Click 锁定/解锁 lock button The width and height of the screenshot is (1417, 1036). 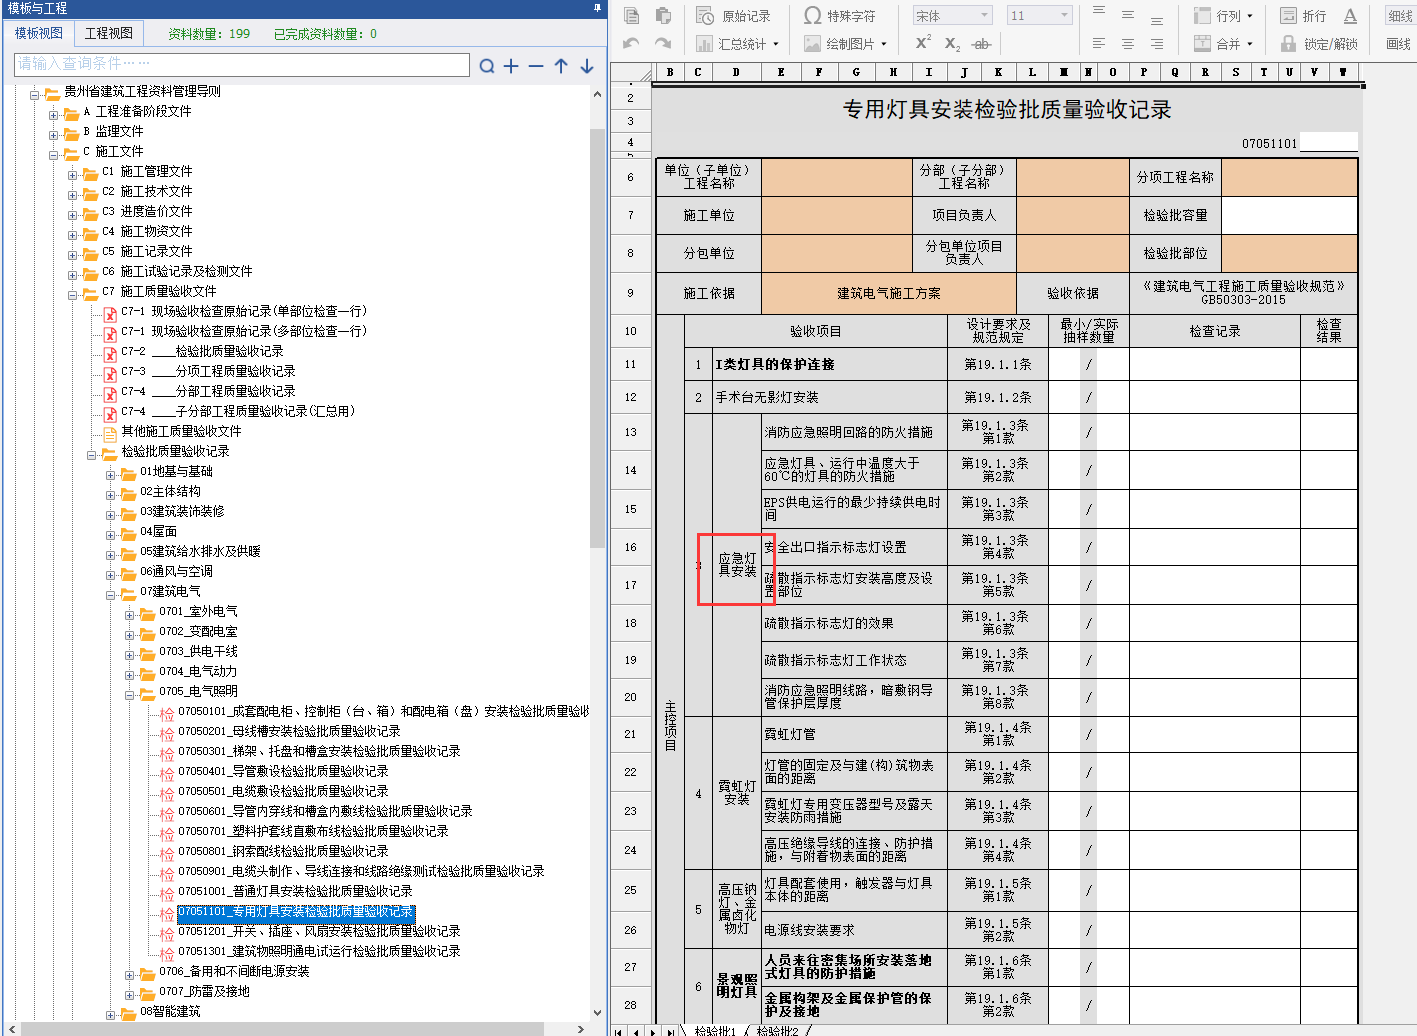point(1320,44)
